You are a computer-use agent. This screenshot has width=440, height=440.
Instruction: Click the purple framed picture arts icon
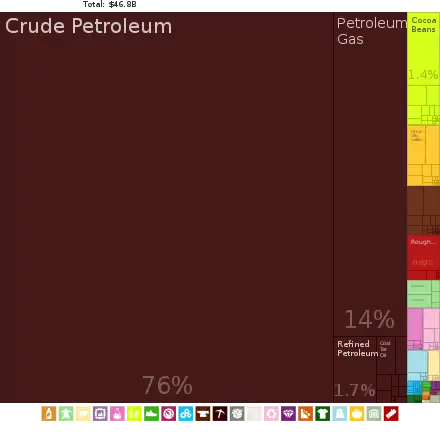click(x=100, y=414)
